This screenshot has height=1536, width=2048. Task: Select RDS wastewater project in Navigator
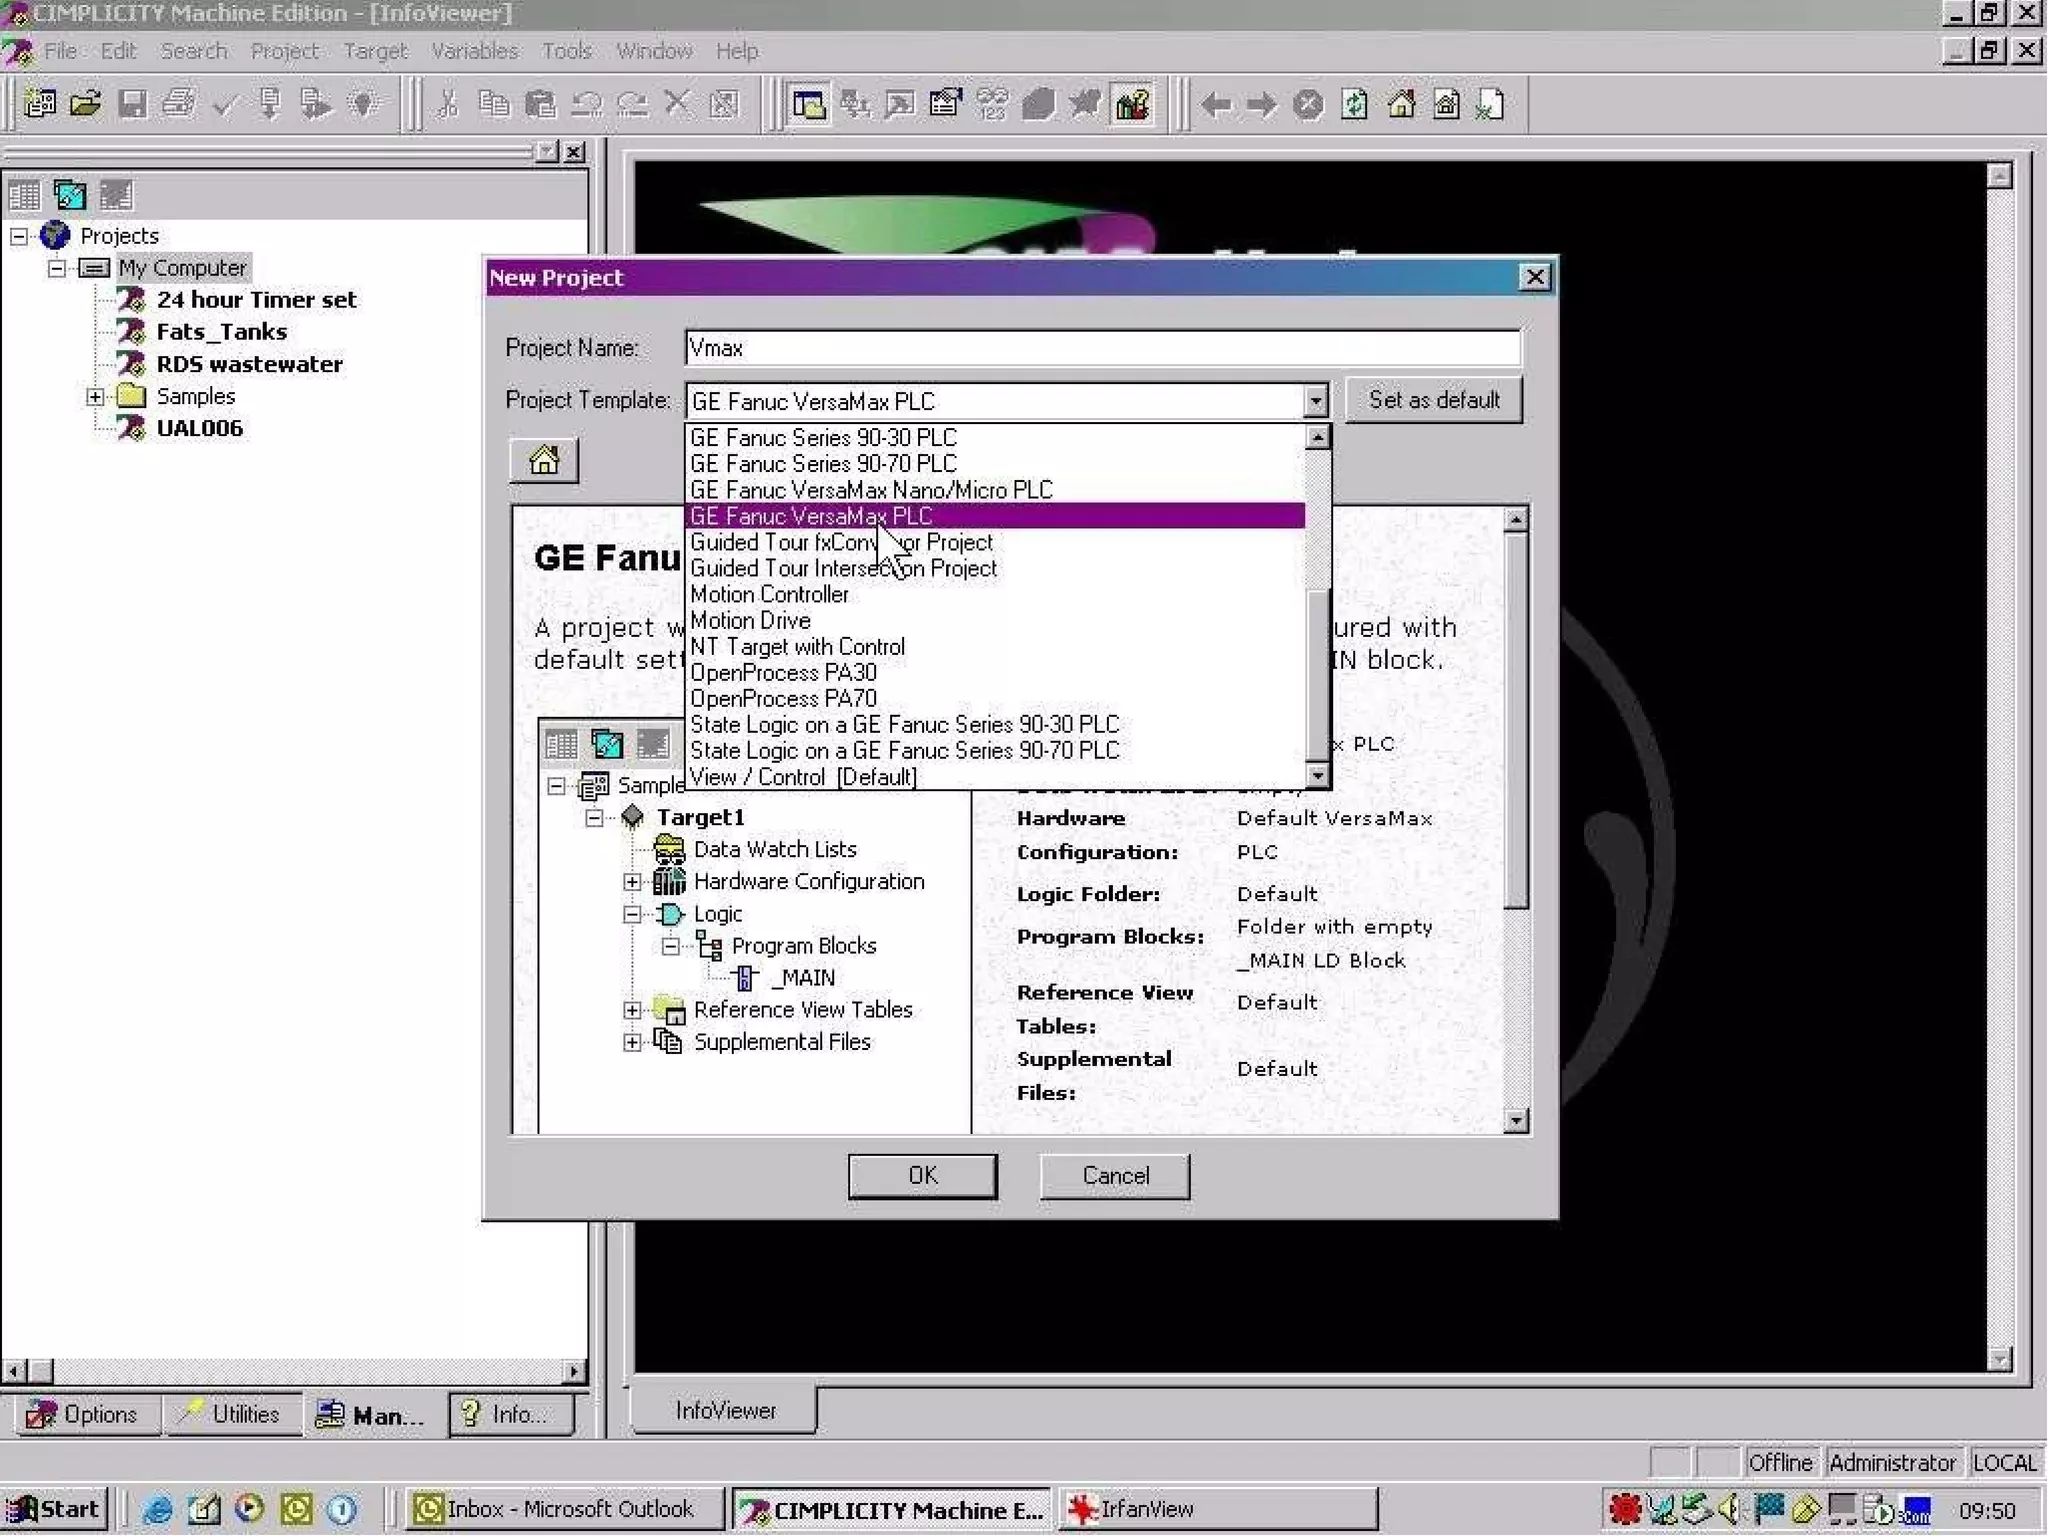click(x=249, y=364)
